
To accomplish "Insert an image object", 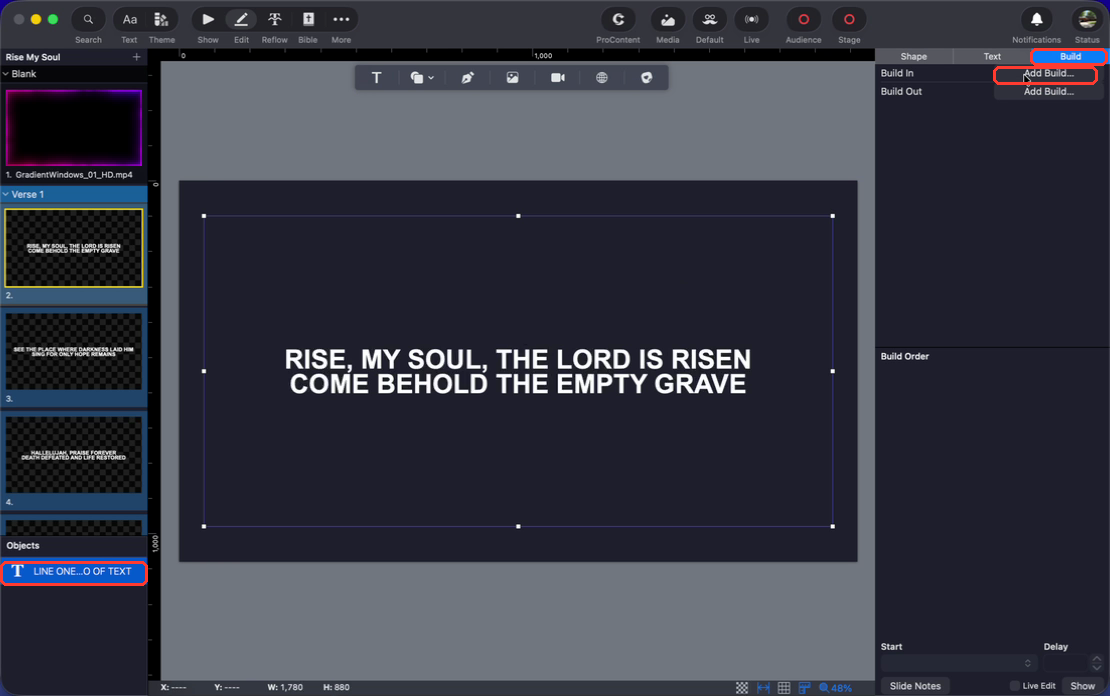I will tap(513, 78).
